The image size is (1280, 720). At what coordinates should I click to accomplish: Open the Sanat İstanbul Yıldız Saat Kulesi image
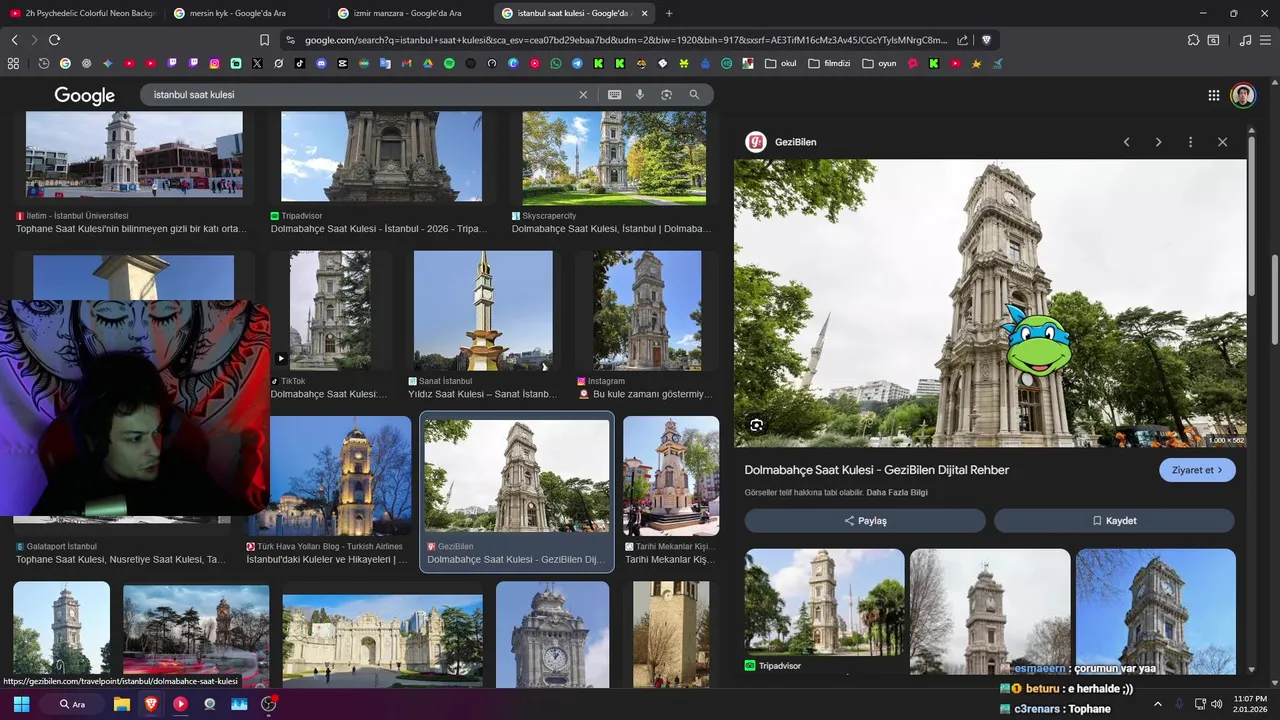click(x=483, y=311)
